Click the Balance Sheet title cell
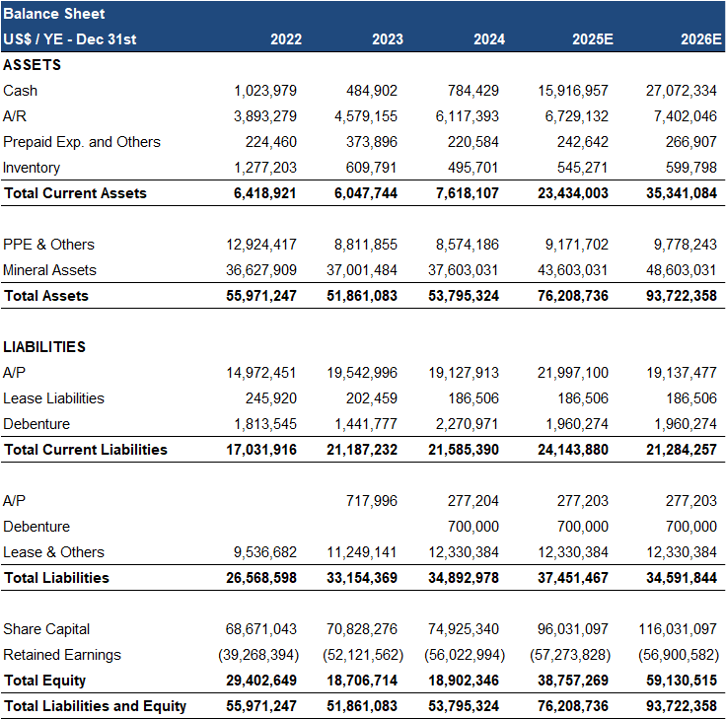Viewport: 726px width, 720px height. (x=54, y=14)
